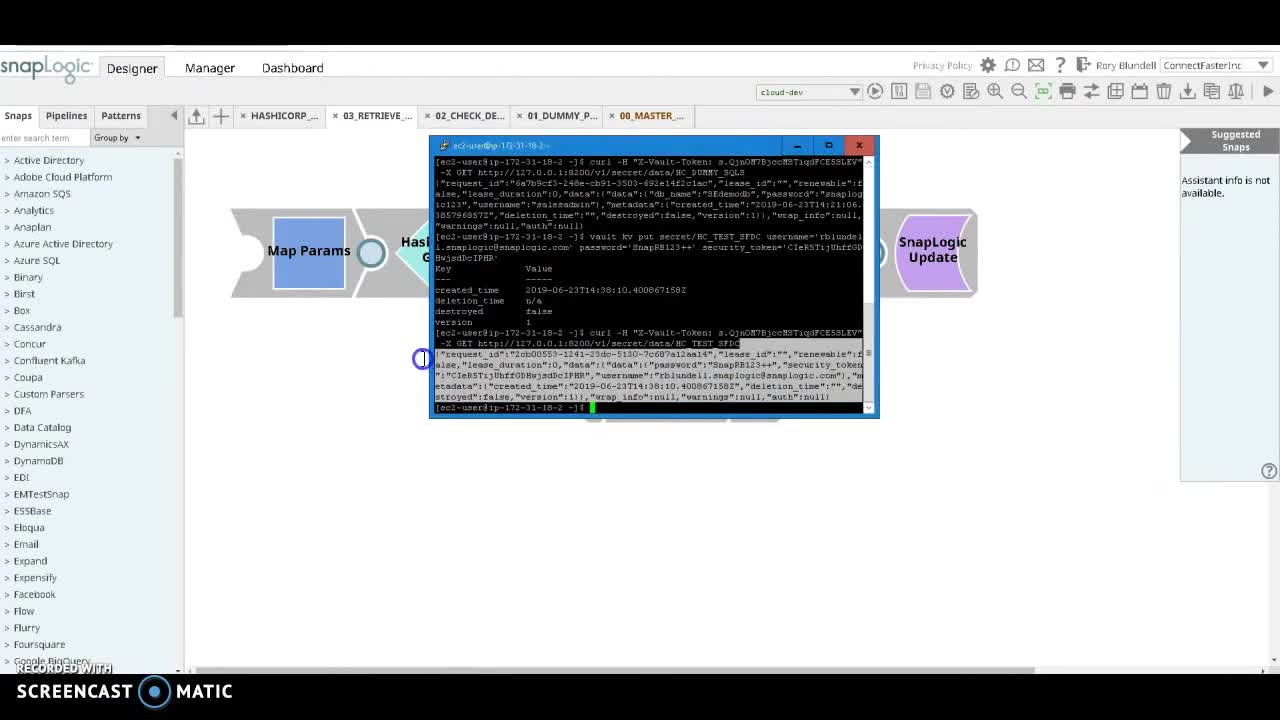1280x720 pixels.
Task: Log out using the exit-door icon
Action: pos(1083,65)
